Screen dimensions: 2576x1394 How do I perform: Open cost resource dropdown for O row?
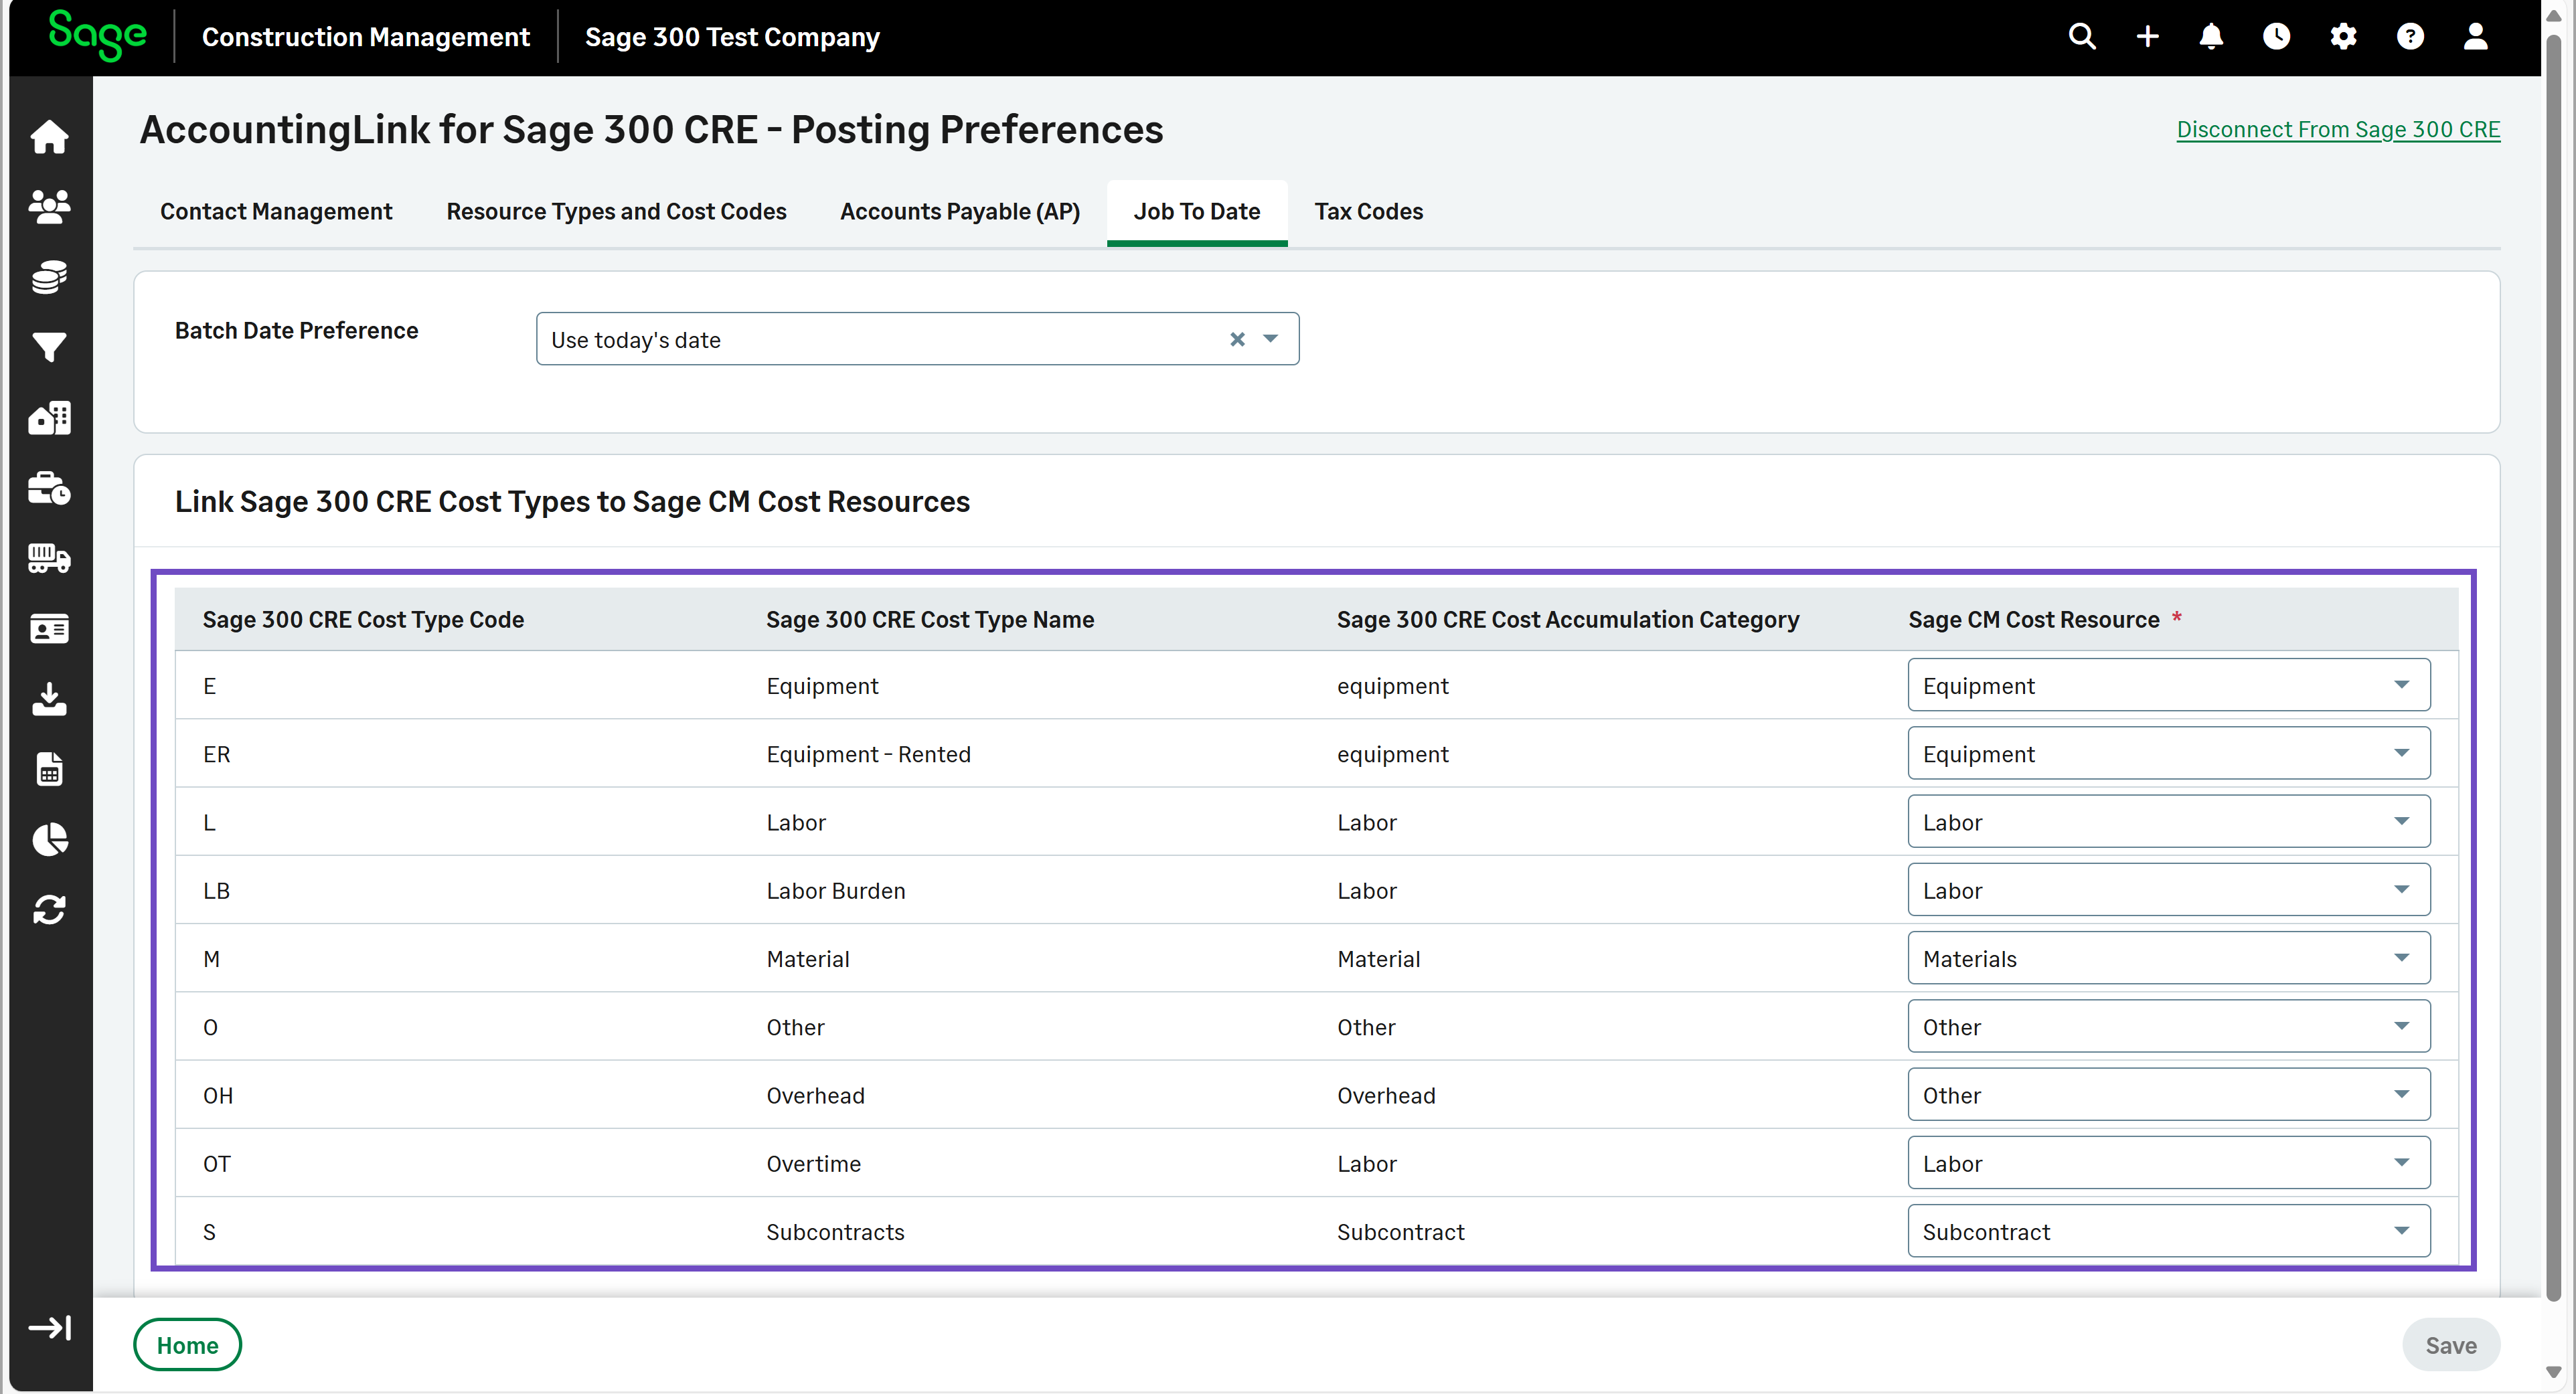2168,1026
